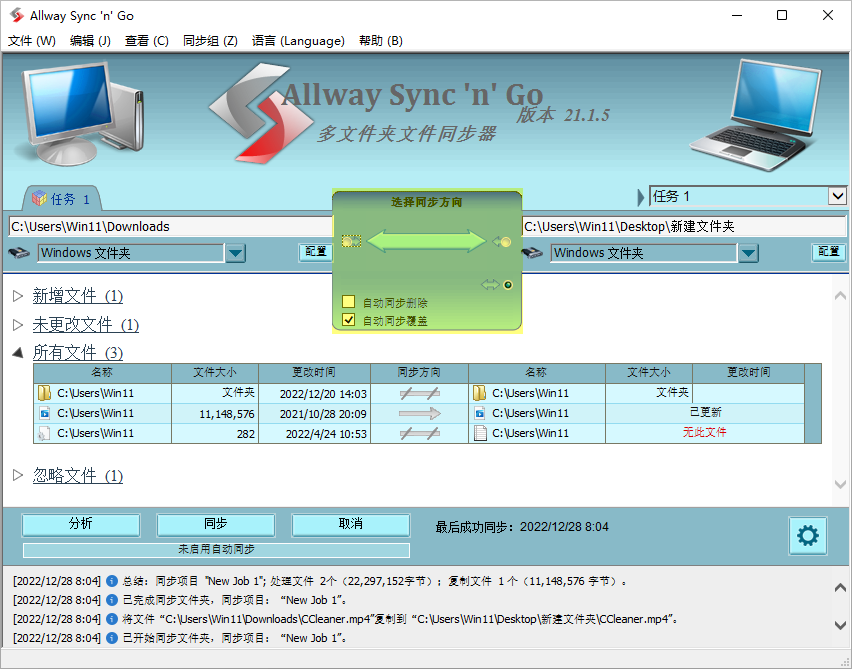Click the crossed sync arrow in 2022/4/24 row
This screenshot has height=669, width=852.
click(x=419, y=434)
